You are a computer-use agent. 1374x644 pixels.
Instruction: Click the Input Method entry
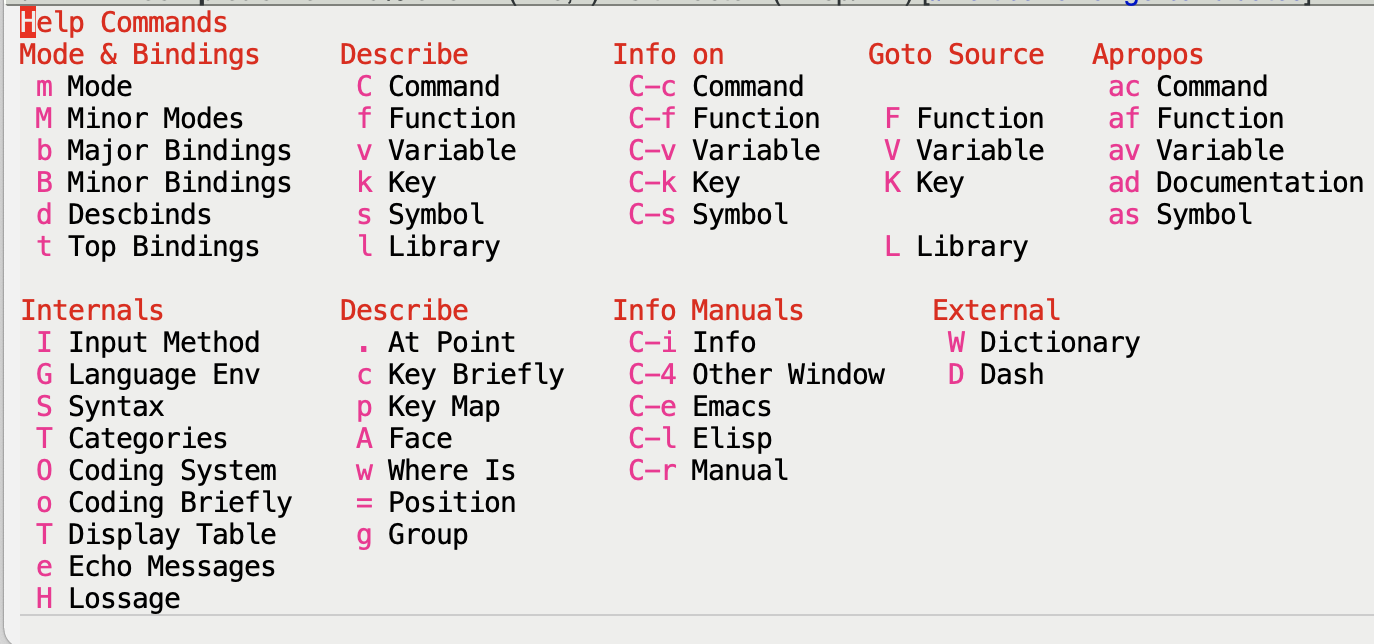[163, 343]
